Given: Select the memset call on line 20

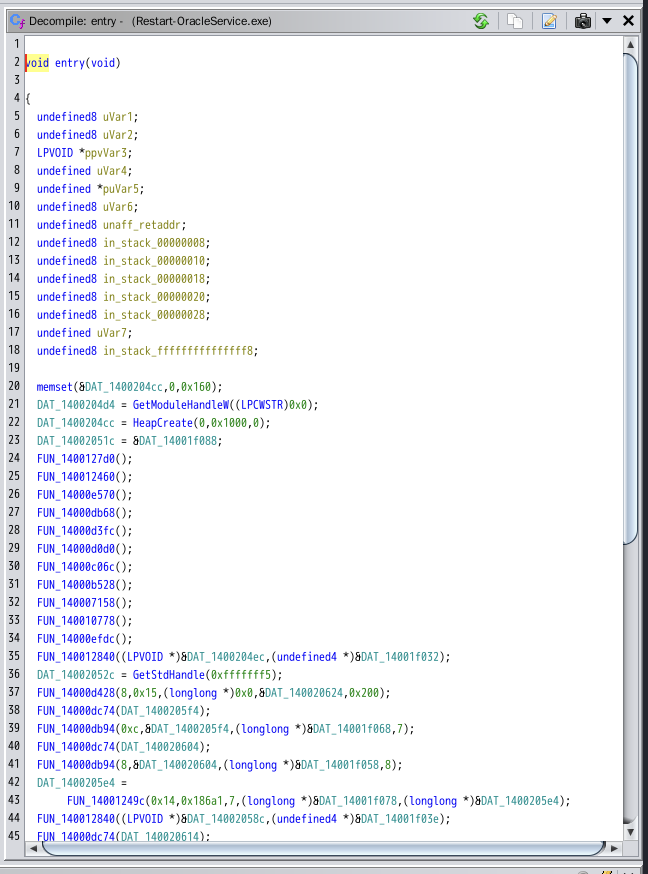Looking at the screenshot, I should [x=54, y=387].
